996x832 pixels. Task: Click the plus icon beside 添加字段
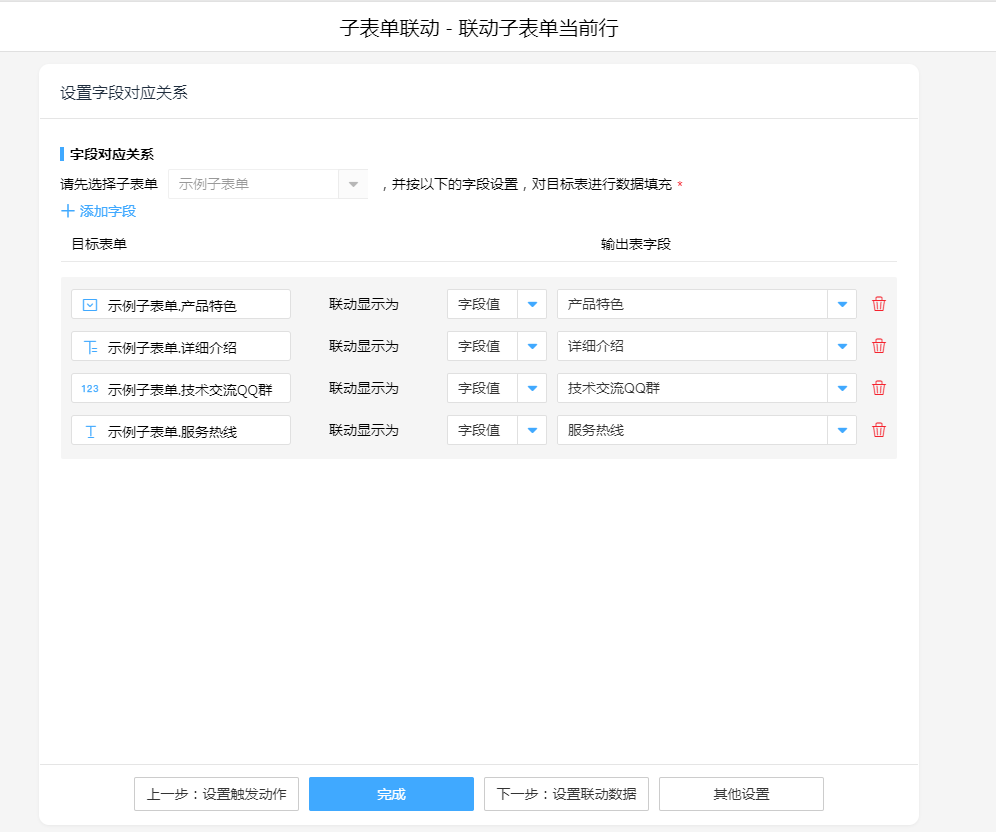tap(68, 211)
